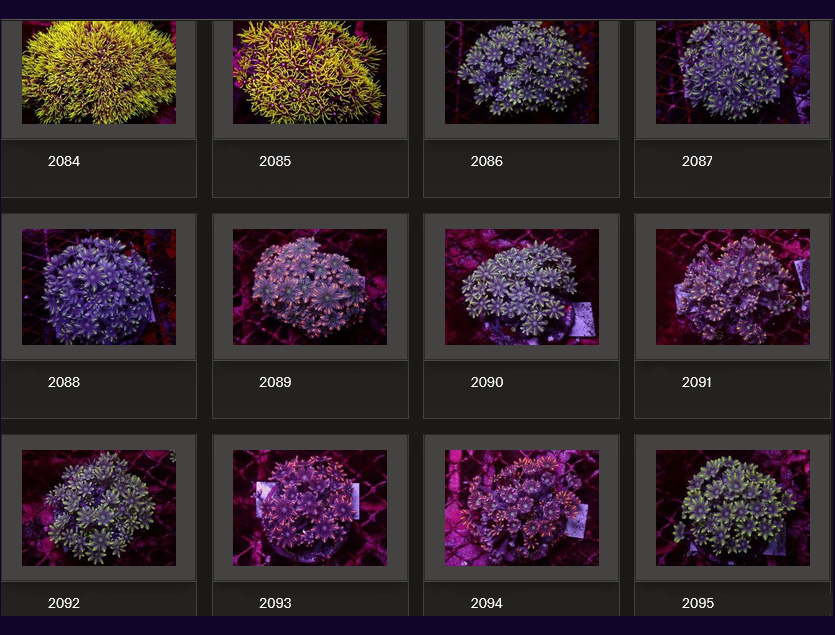Select the label text 2089
Image resolution: width=835 pixels, height=635 pixels.
[275, 382]
